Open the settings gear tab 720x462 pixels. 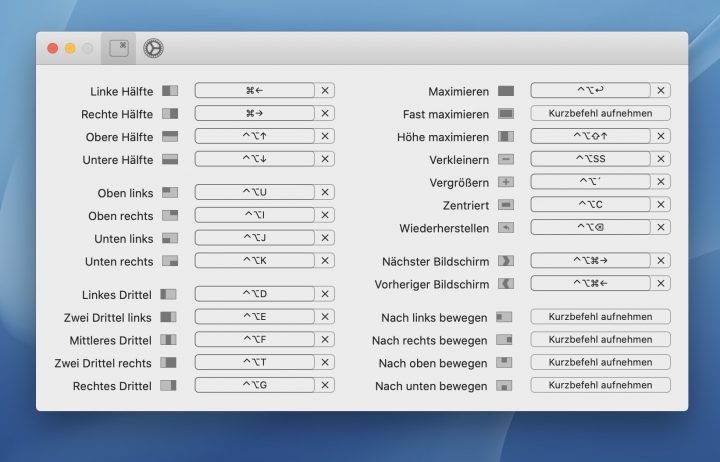[152, 47]
